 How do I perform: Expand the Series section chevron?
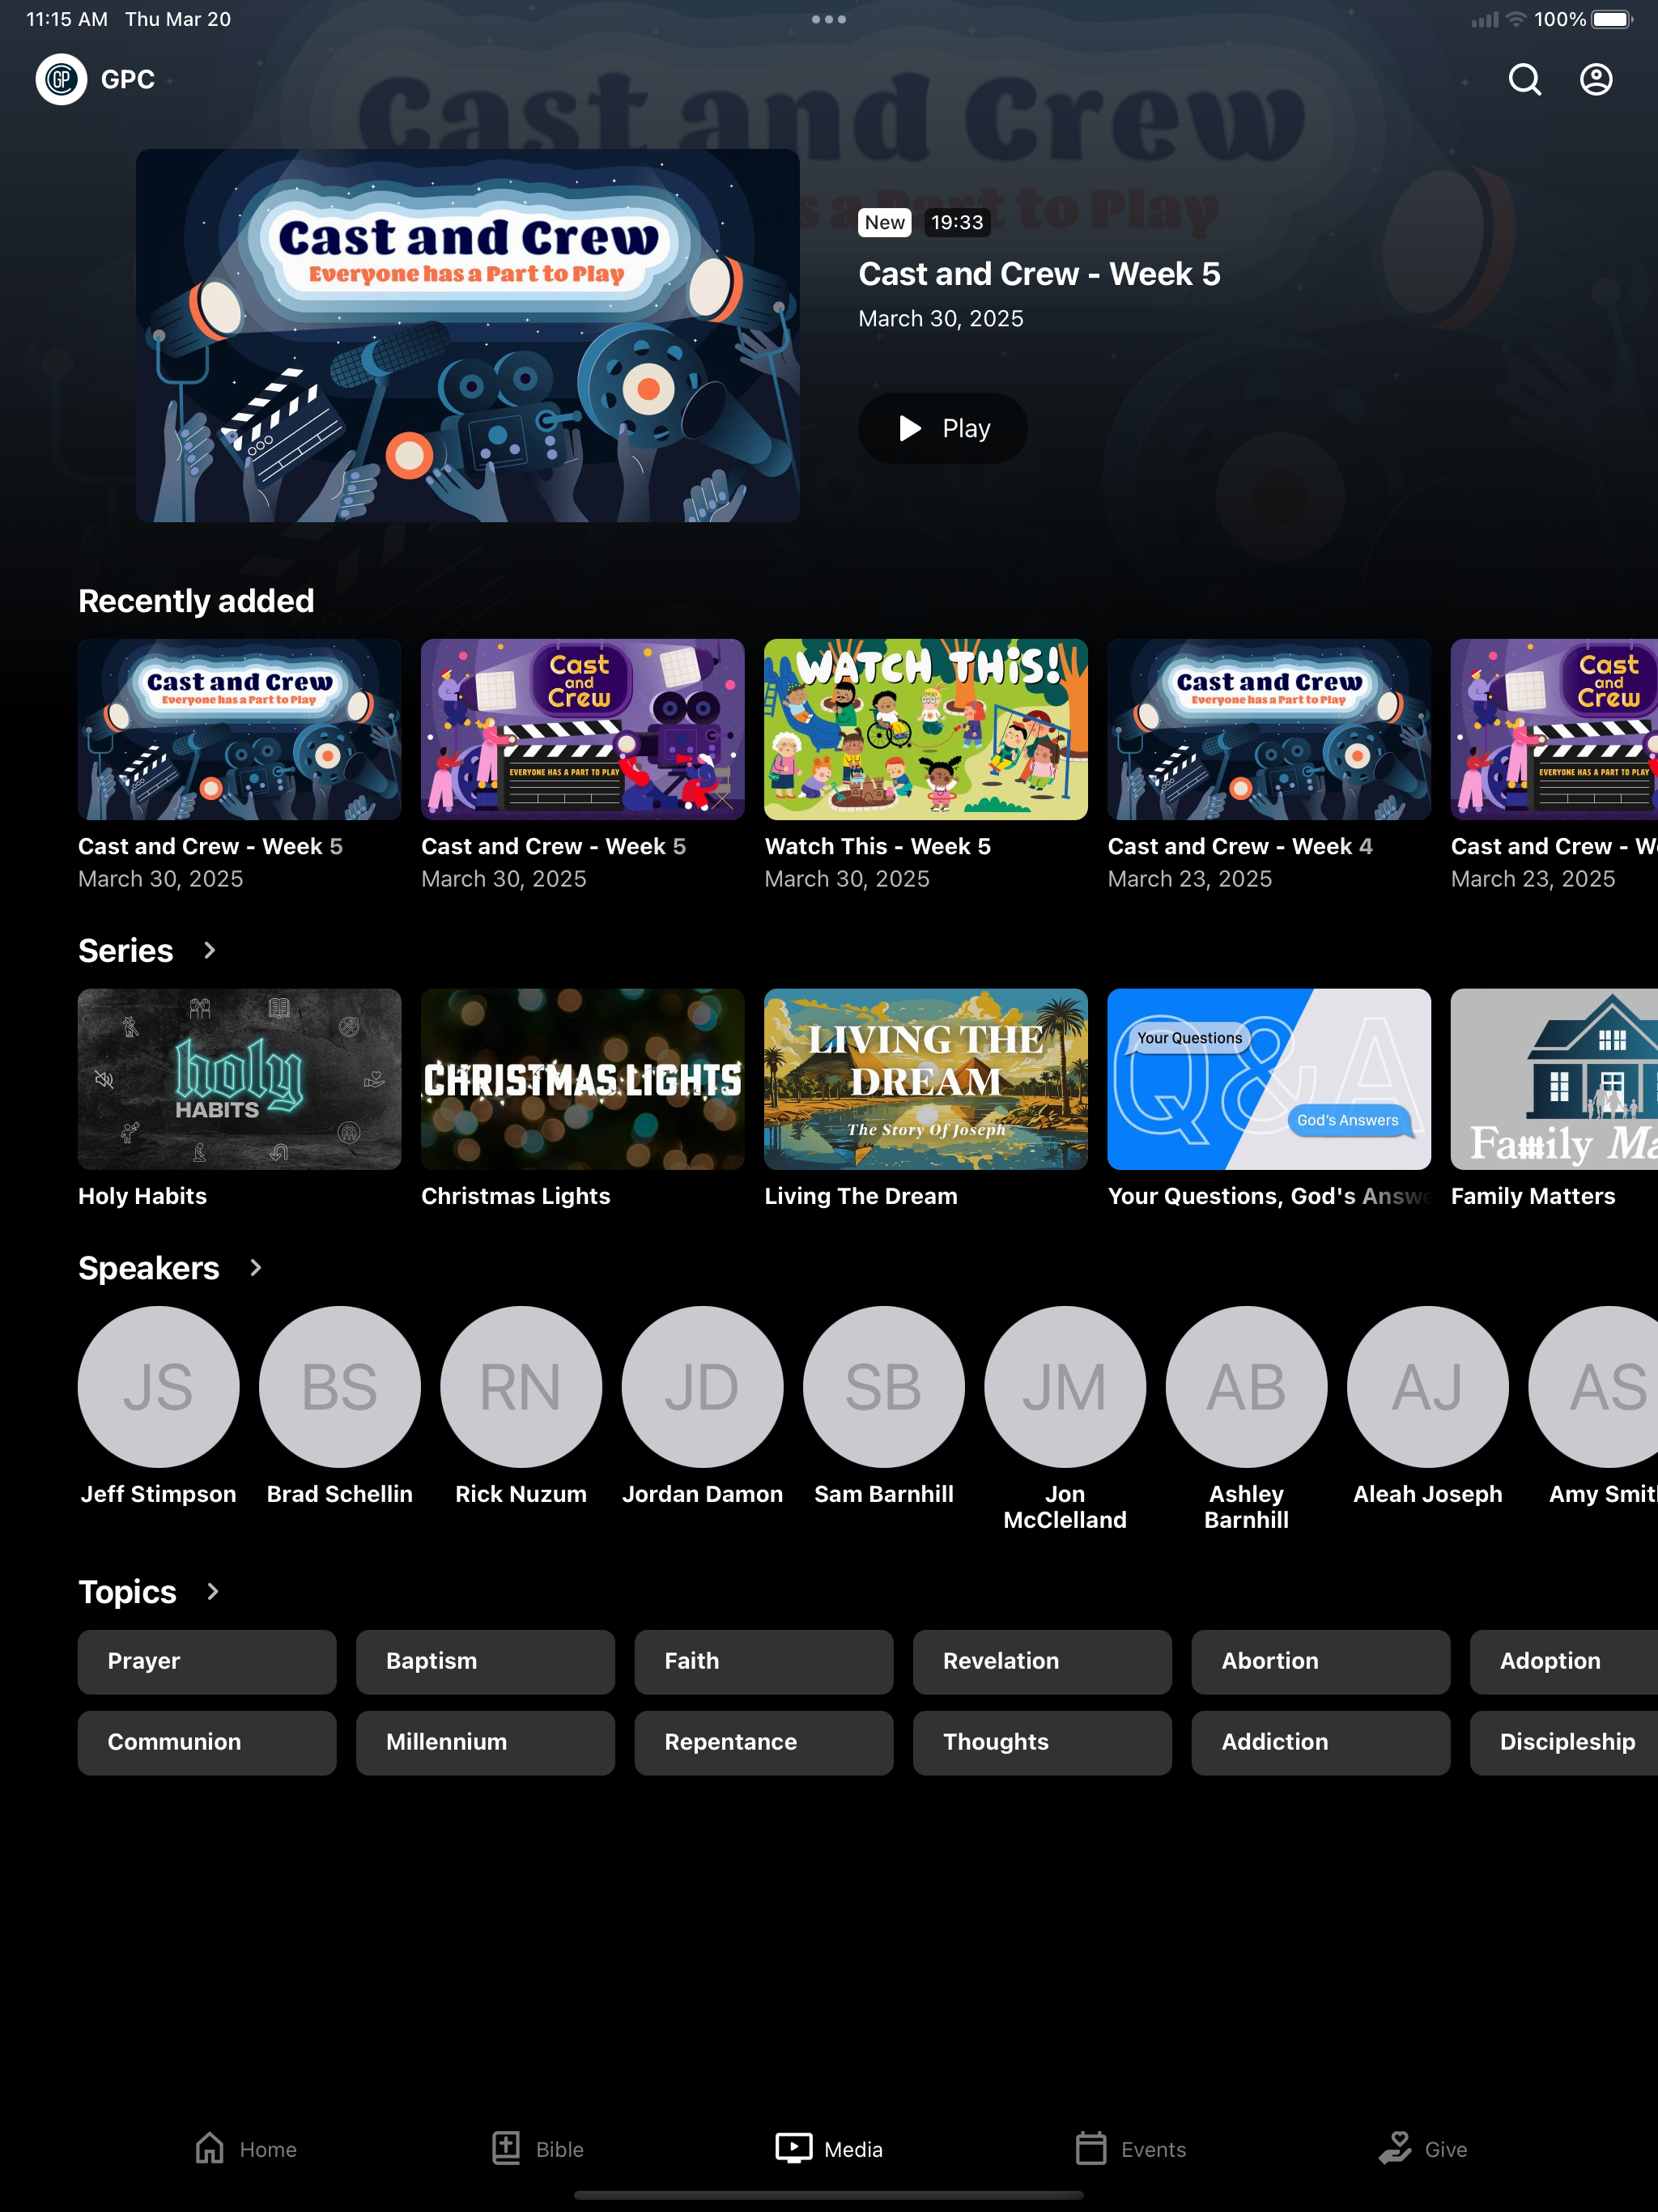[209, 950]
